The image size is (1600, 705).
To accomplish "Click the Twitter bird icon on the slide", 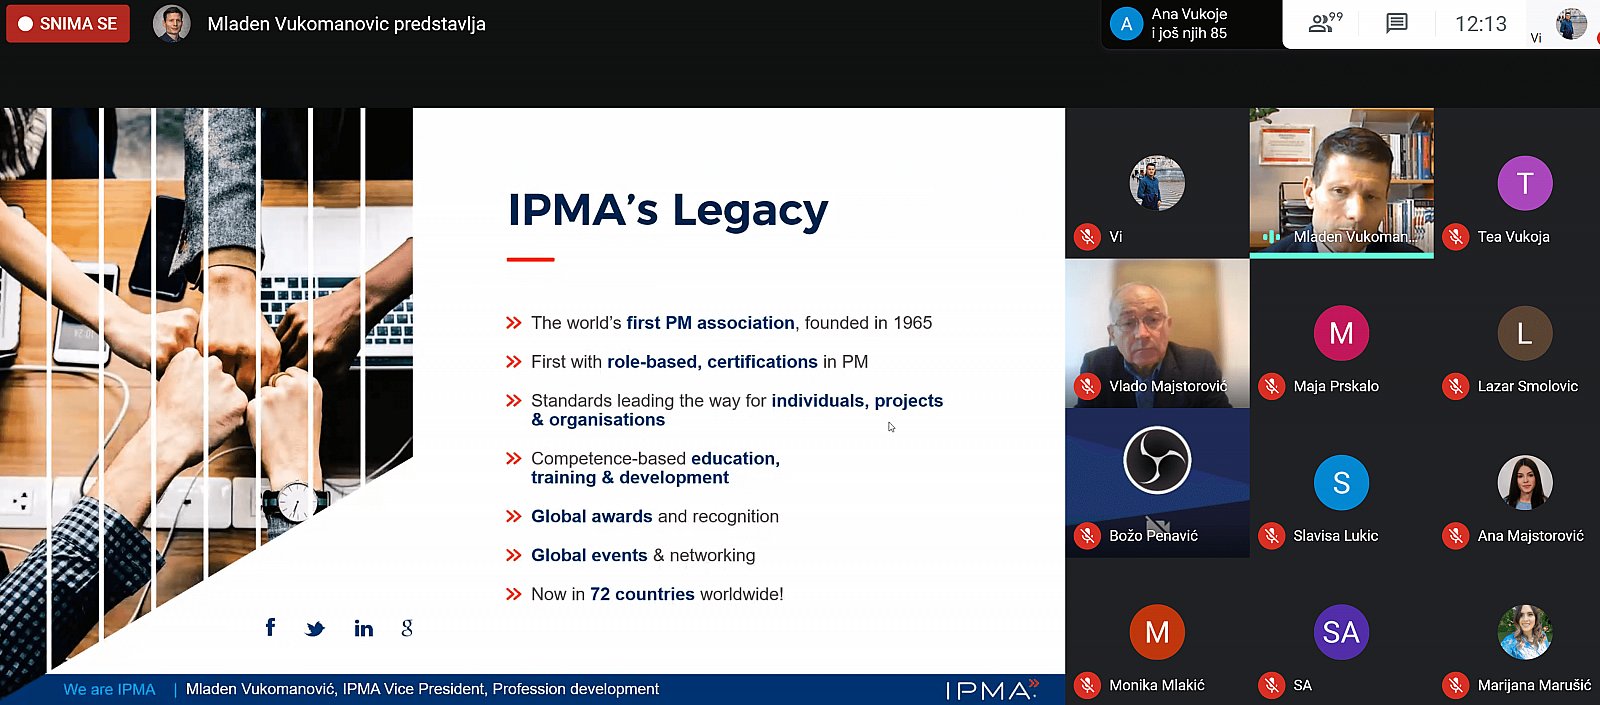I will pyautogui.click(x=315, y=629).
